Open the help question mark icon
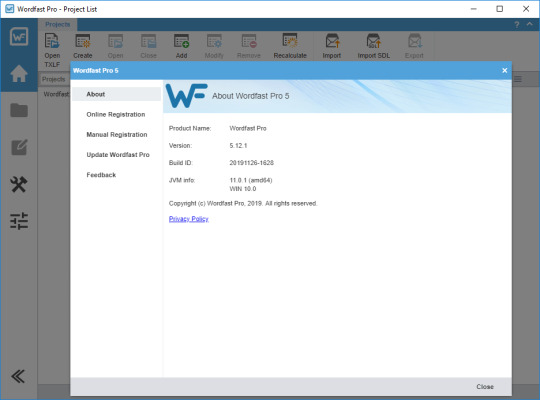540x400 pixels. pyautogui.click(x=517, y=25)
